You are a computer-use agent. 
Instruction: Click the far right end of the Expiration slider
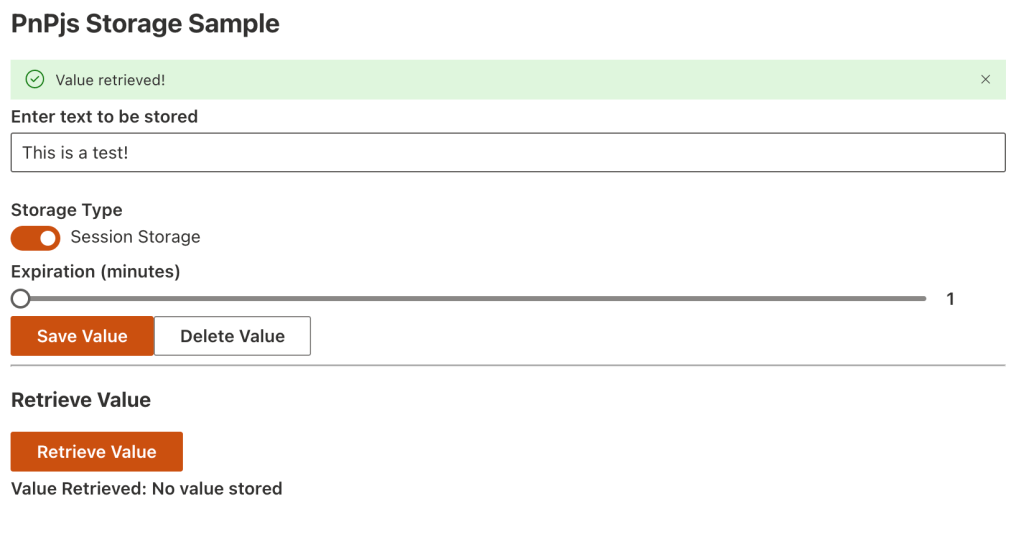click(x=924, y=298)
